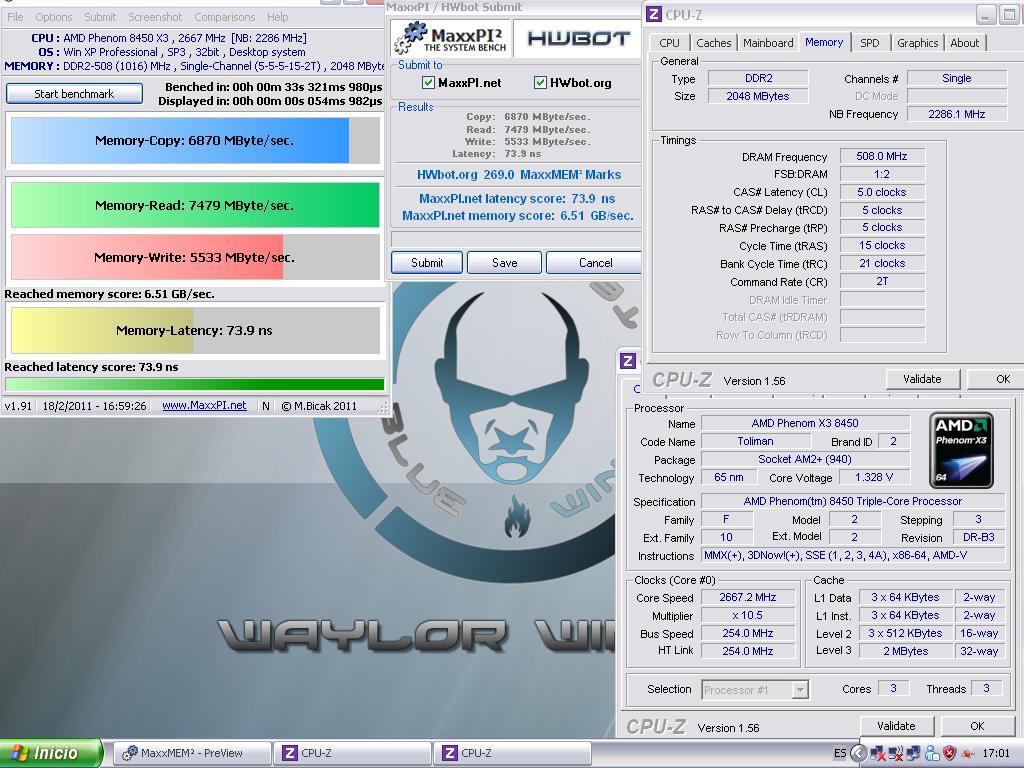Click the AMD Phenom X3 logo badge

(961, 450)
